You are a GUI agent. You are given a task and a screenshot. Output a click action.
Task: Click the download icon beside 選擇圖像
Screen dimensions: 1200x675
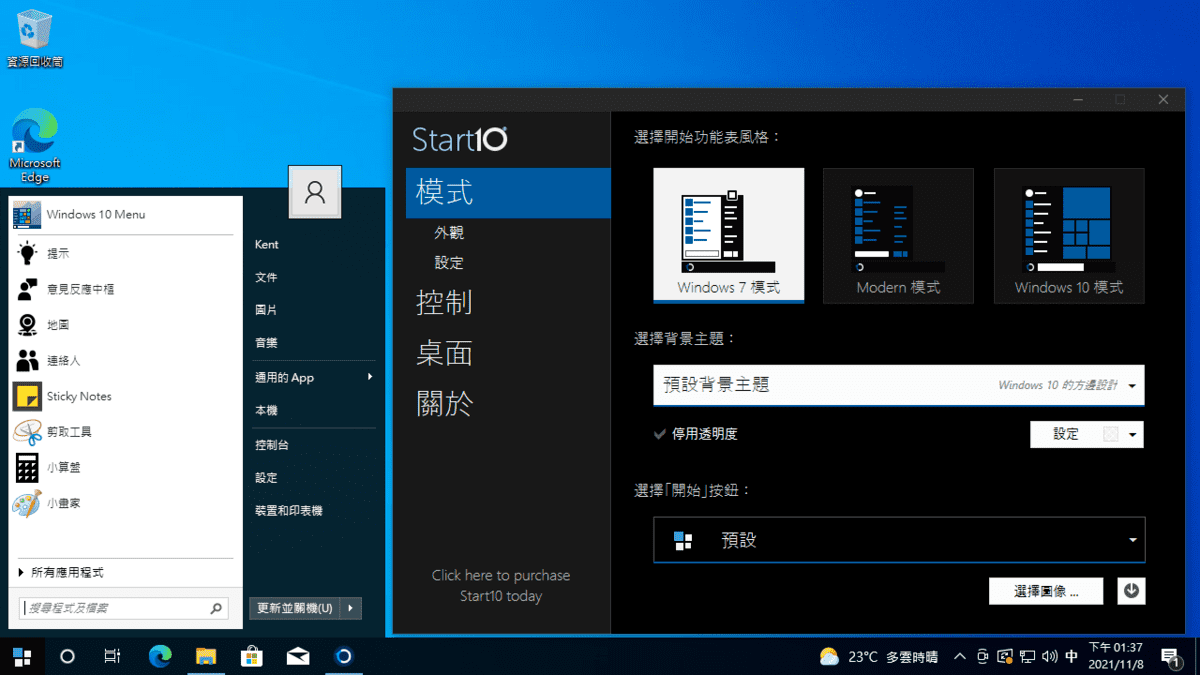(x=1131, y=591)
